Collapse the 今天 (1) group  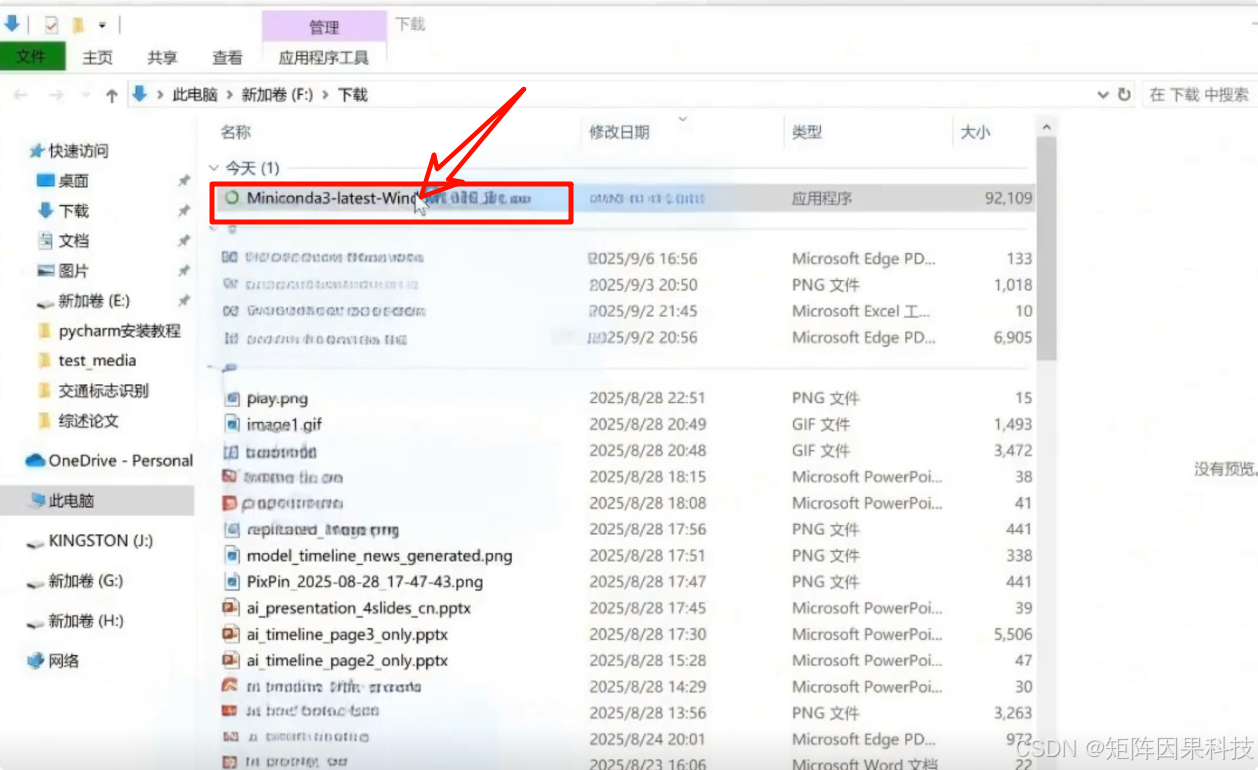coord(213,168)
